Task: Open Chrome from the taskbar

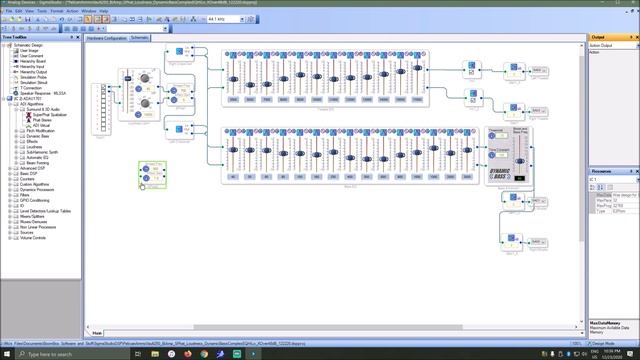Action: click(204, 354)
